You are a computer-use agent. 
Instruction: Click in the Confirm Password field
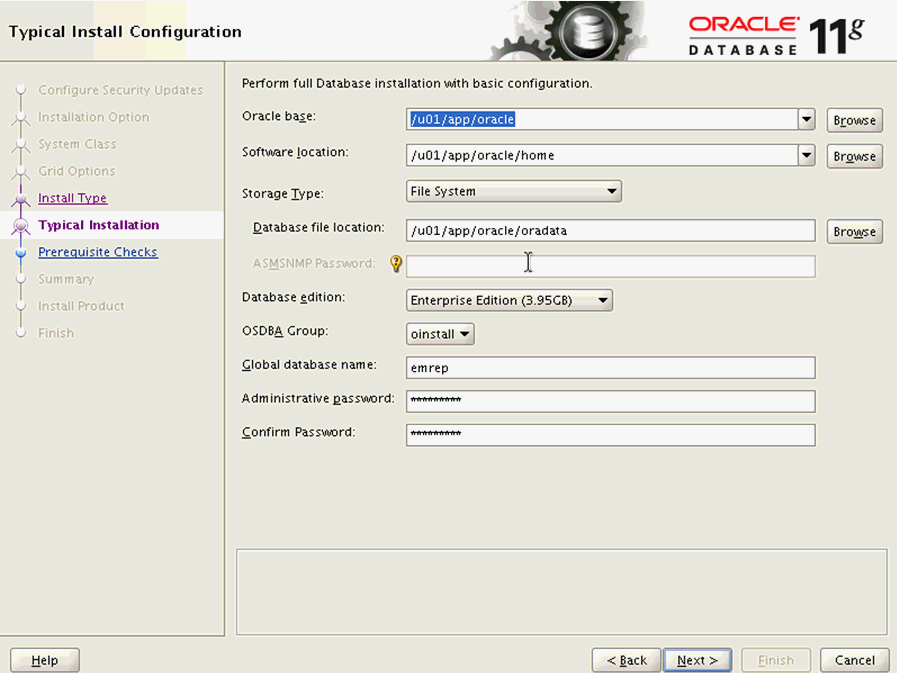point(610,435)
